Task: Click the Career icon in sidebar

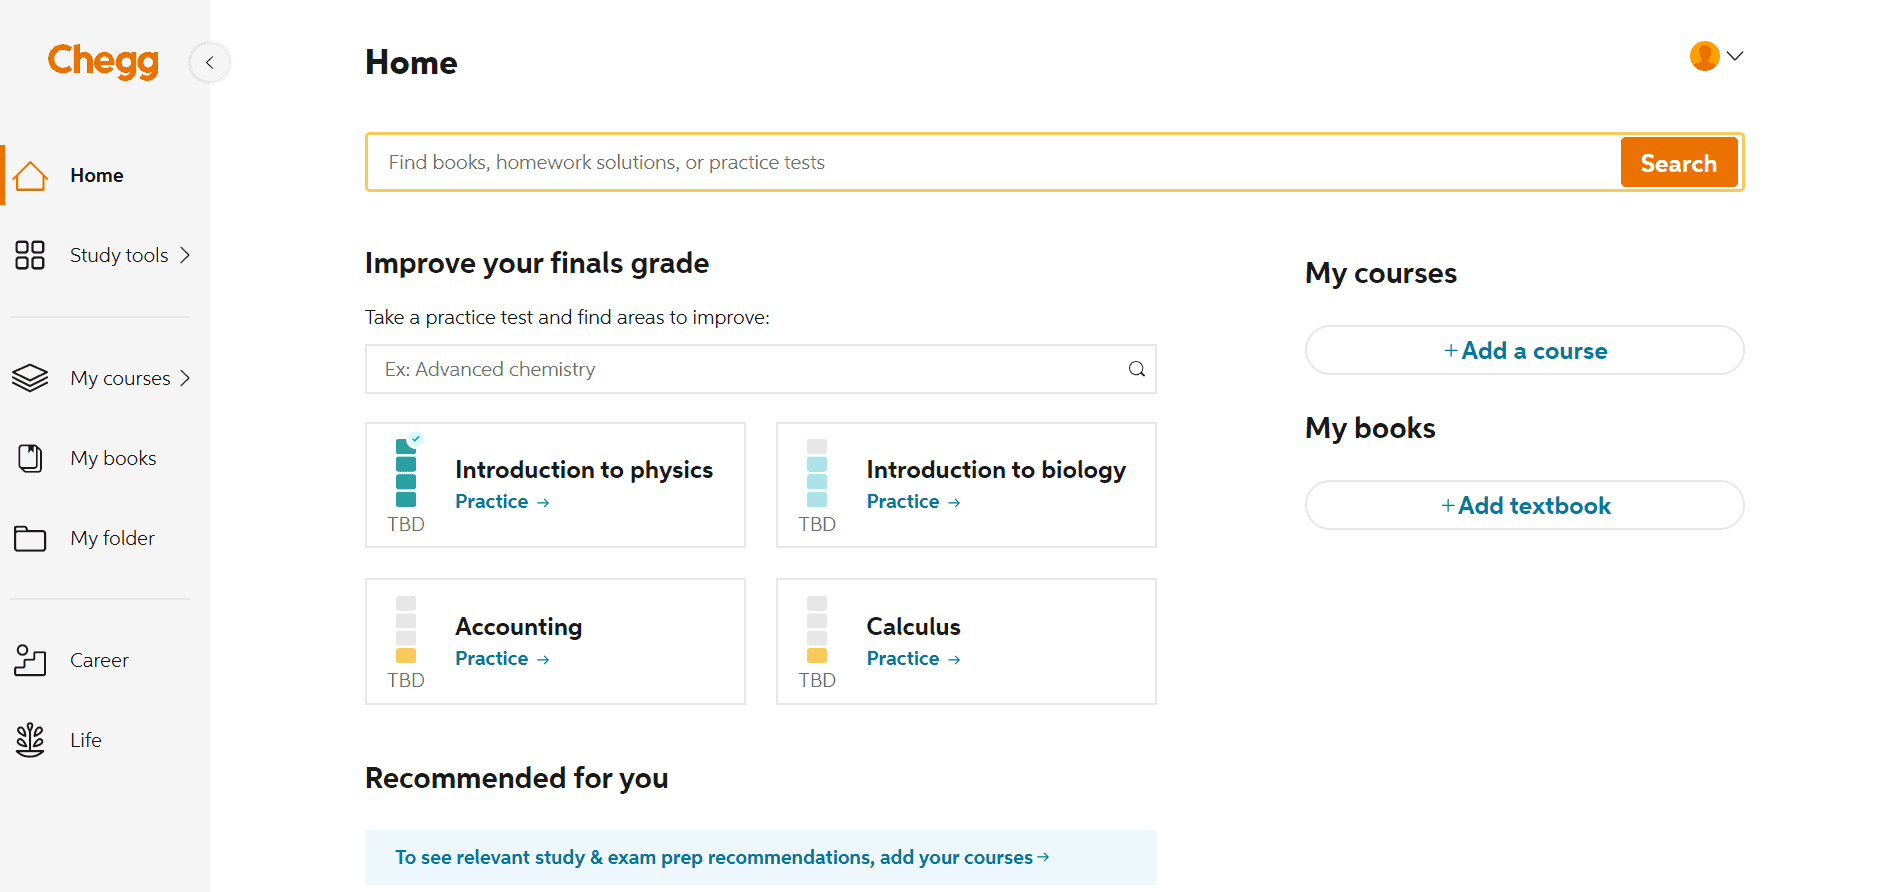Action: pyautogui.click(x=30, y=660)
